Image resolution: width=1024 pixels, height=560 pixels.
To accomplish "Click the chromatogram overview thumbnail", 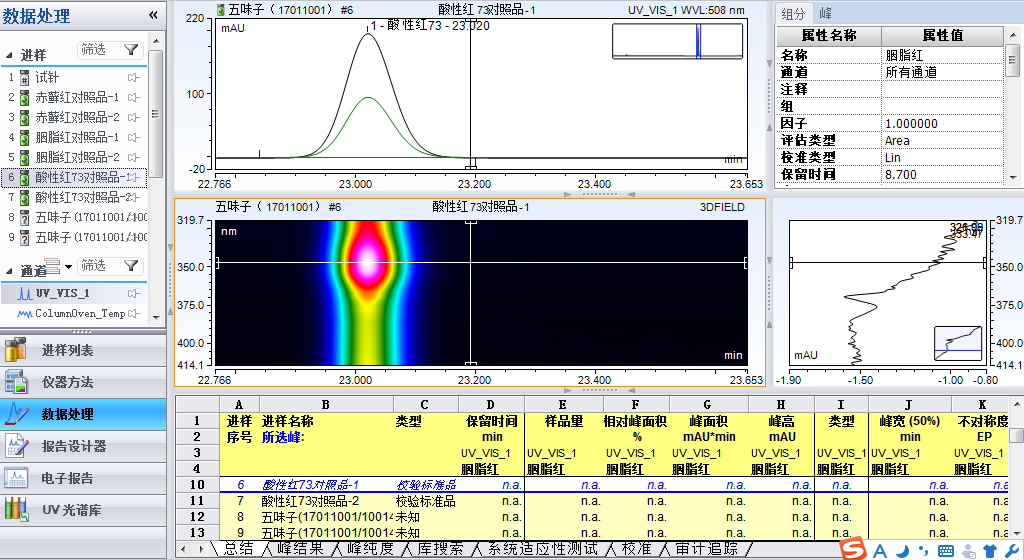I will 677,41.
